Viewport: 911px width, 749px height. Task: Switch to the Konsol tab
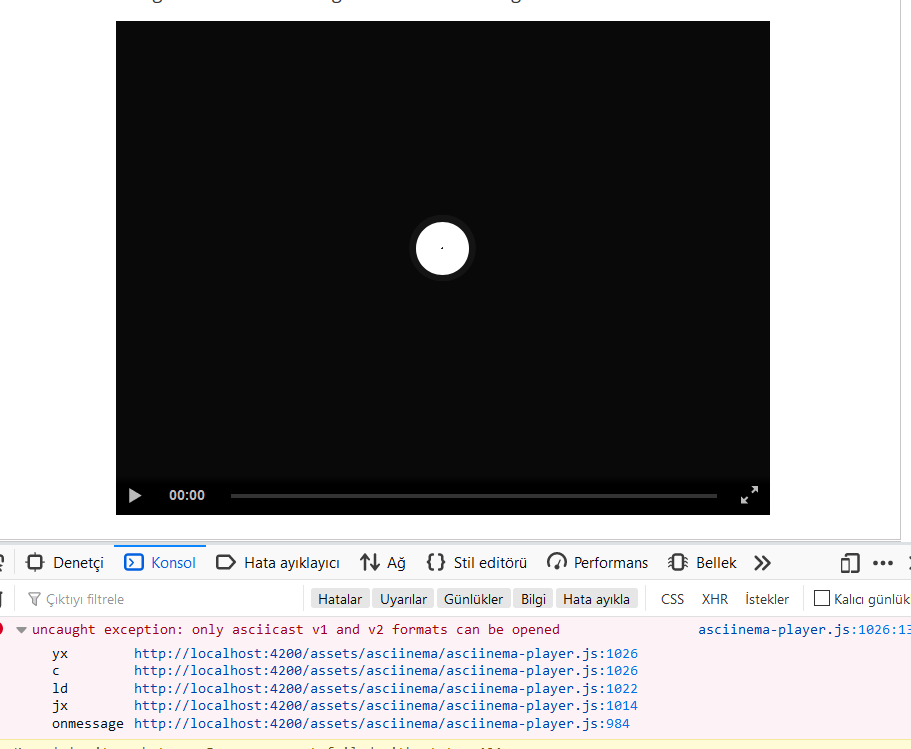[159, 562]
